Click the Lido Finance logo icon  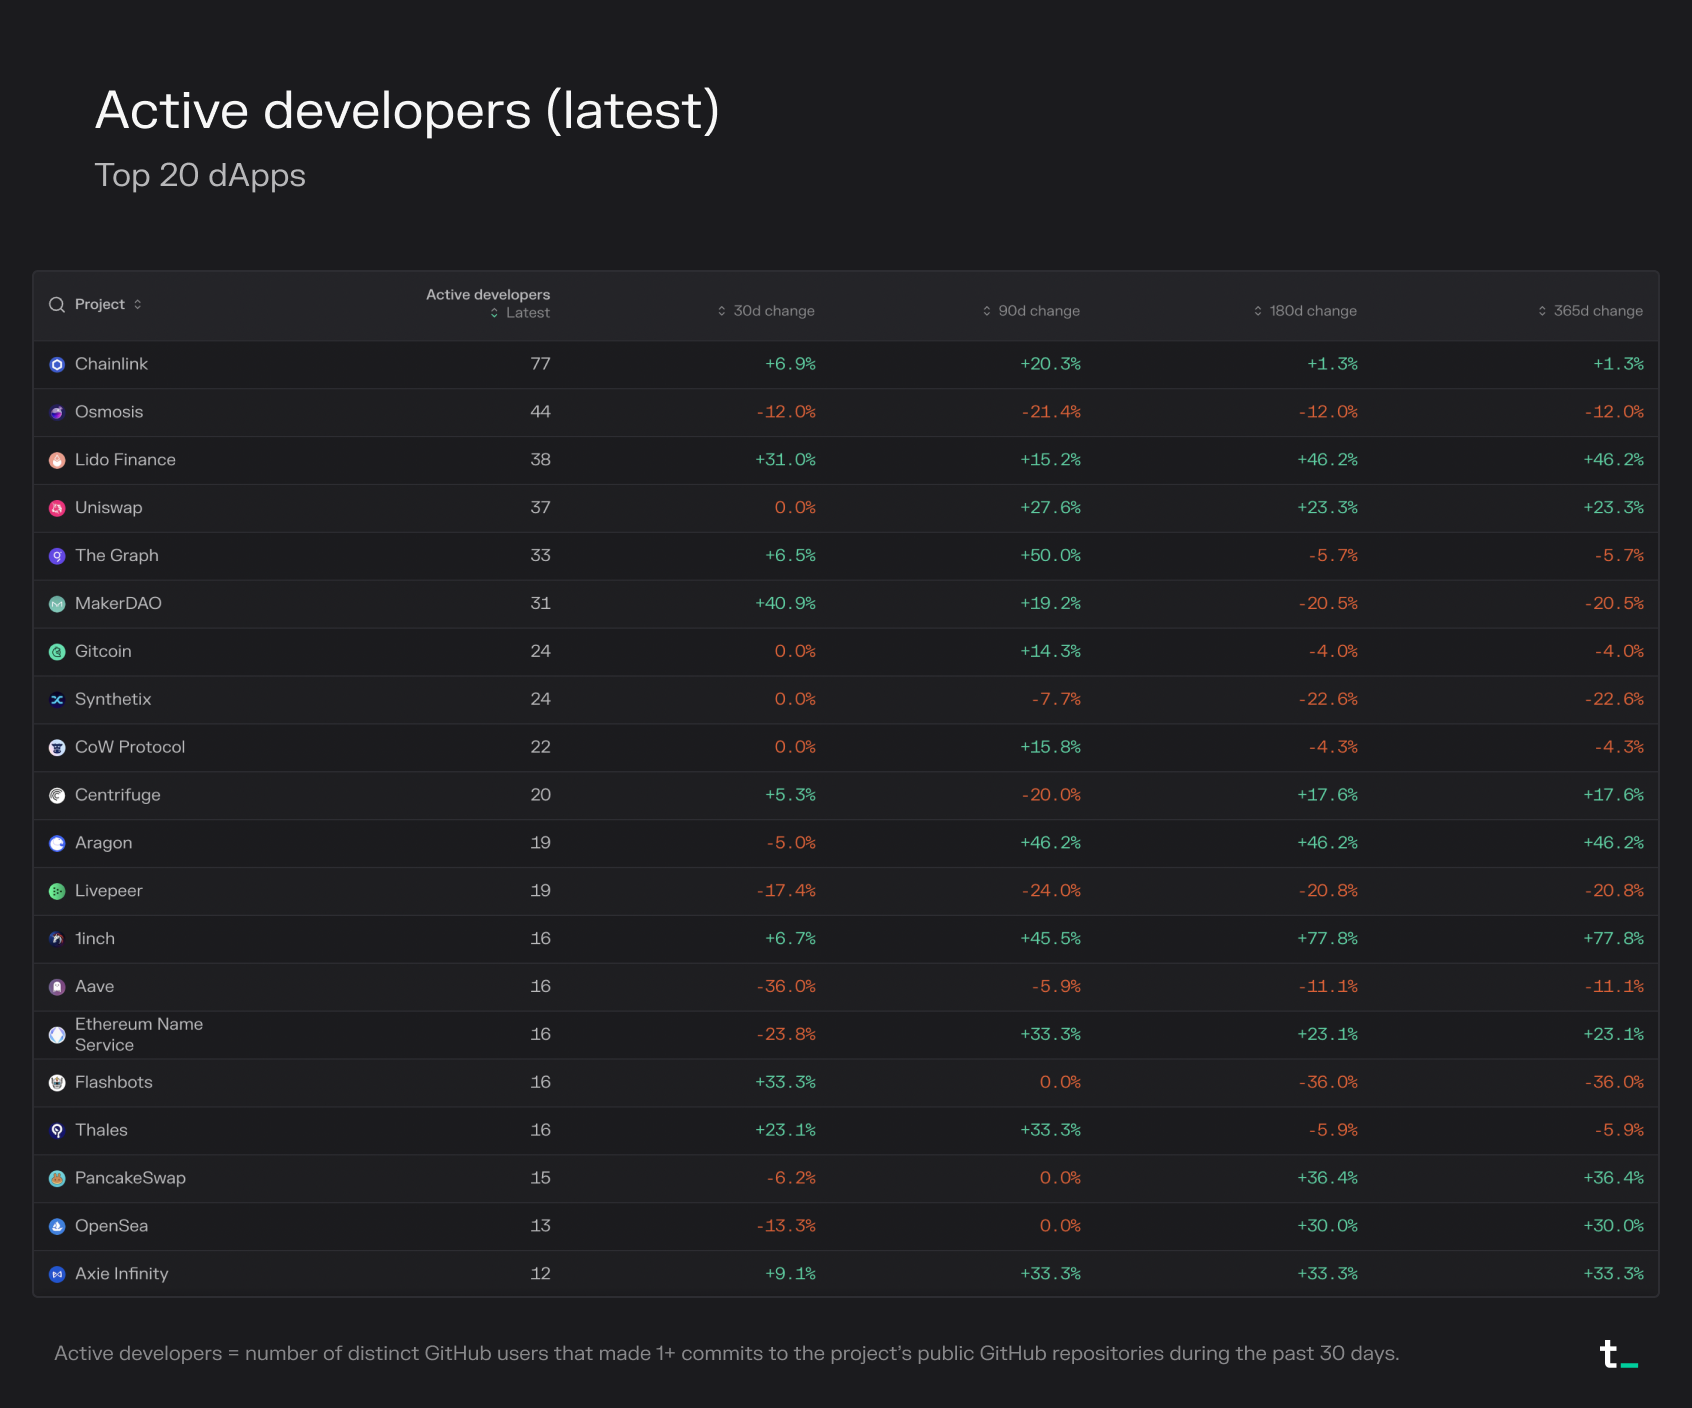pos(57,461)
